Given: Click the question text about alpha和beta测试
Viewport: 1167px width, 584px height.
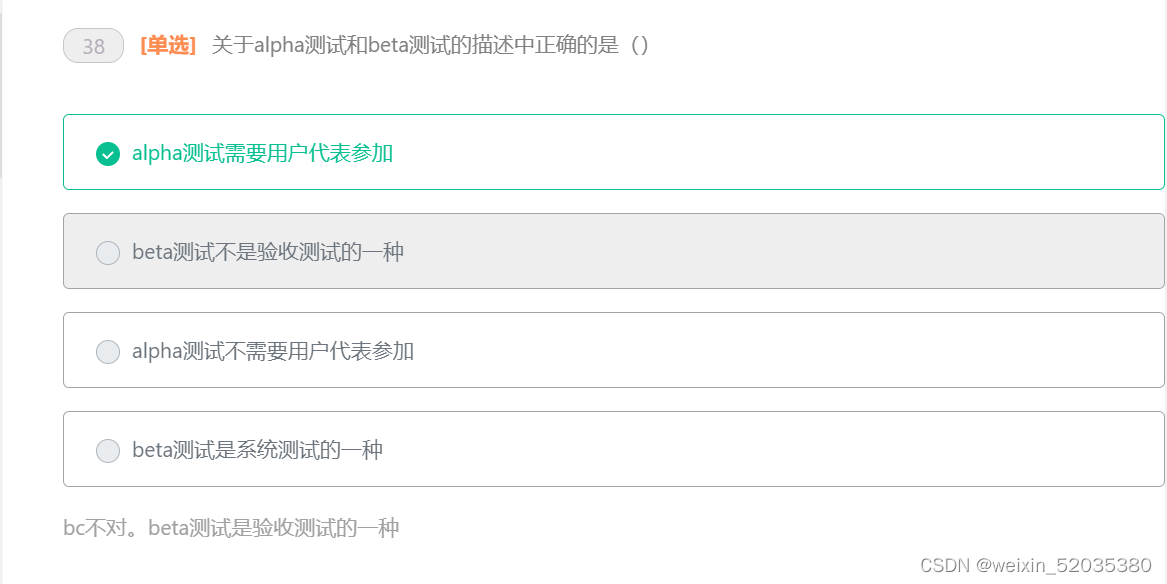Looking at the screenshot, I should [x=431, y=46].
